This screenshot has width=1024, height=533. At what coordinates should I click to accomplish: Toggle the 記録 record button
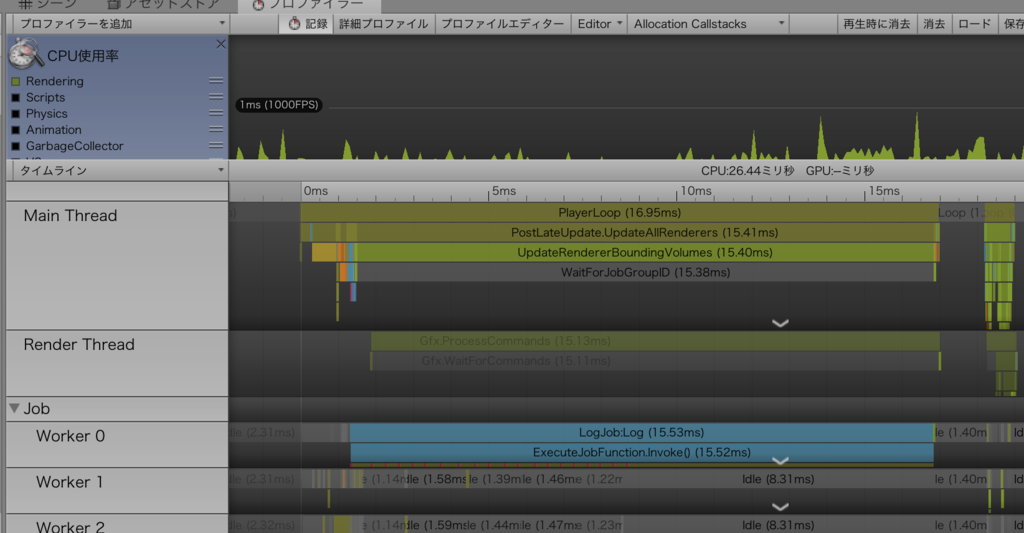coord(307,24)
